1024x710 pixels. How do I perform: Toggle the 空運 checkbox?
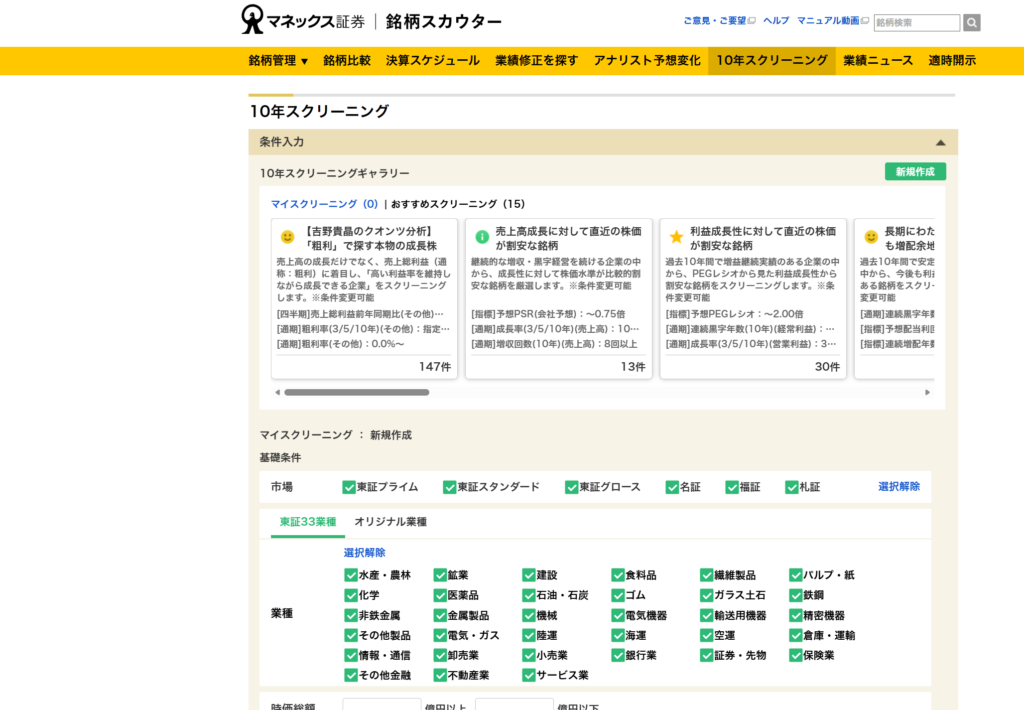click(x=707, y=636)
